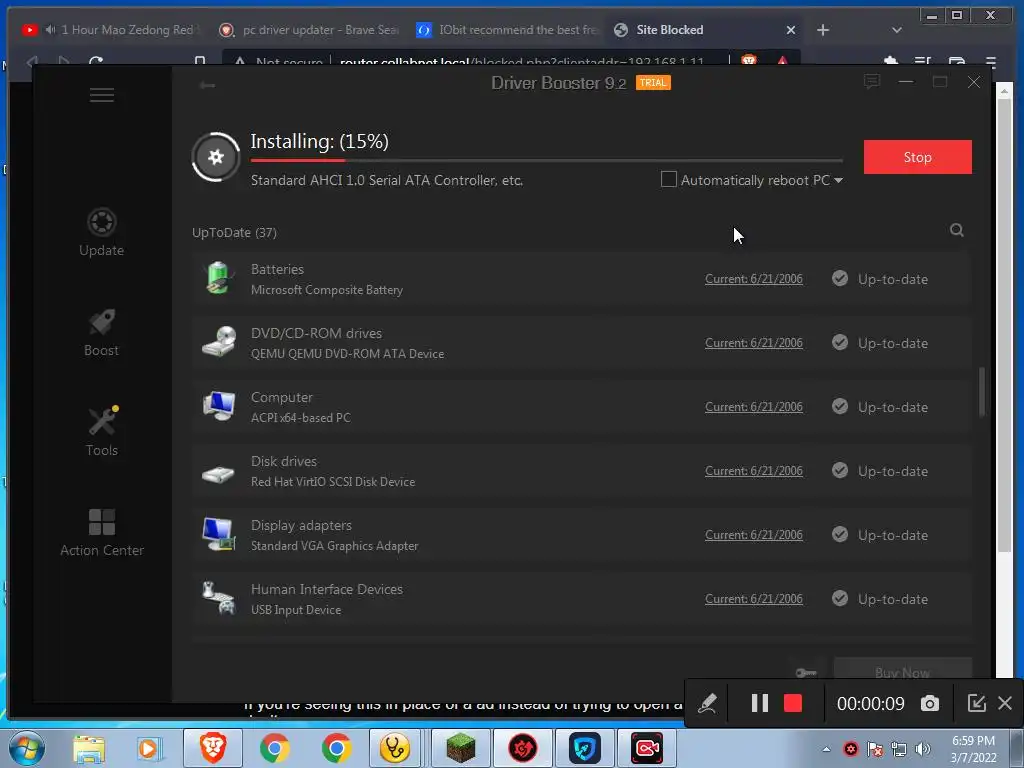Screen dimensions: 1024x768
Task: Click the recorder pen annotation tool
Action: point(707,703)
